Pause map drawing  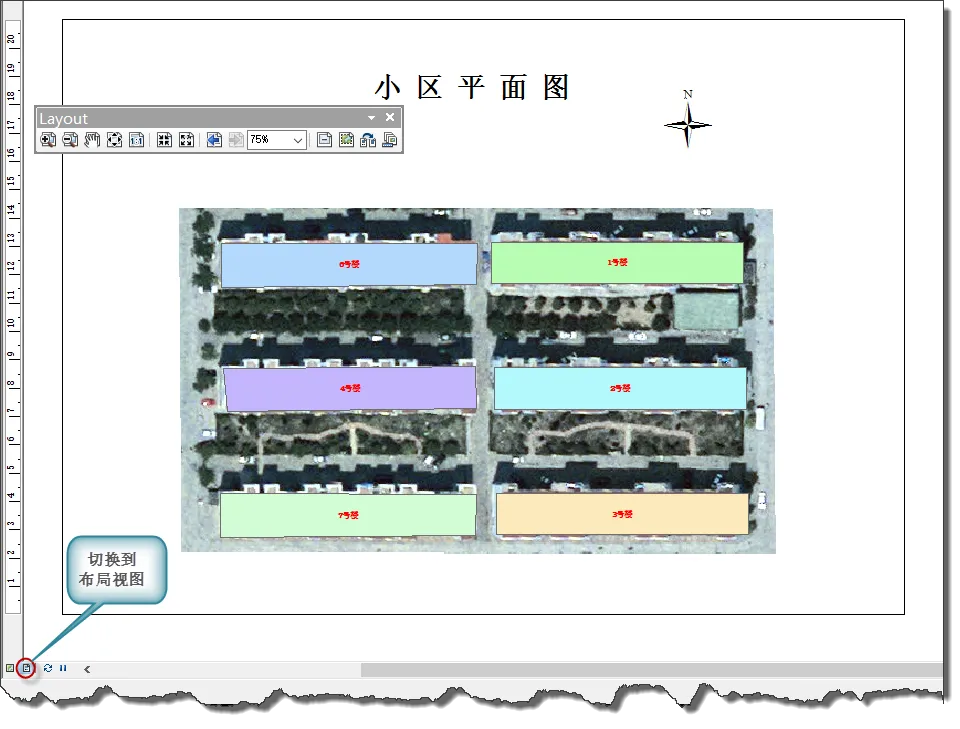click(x=63, y=668)
